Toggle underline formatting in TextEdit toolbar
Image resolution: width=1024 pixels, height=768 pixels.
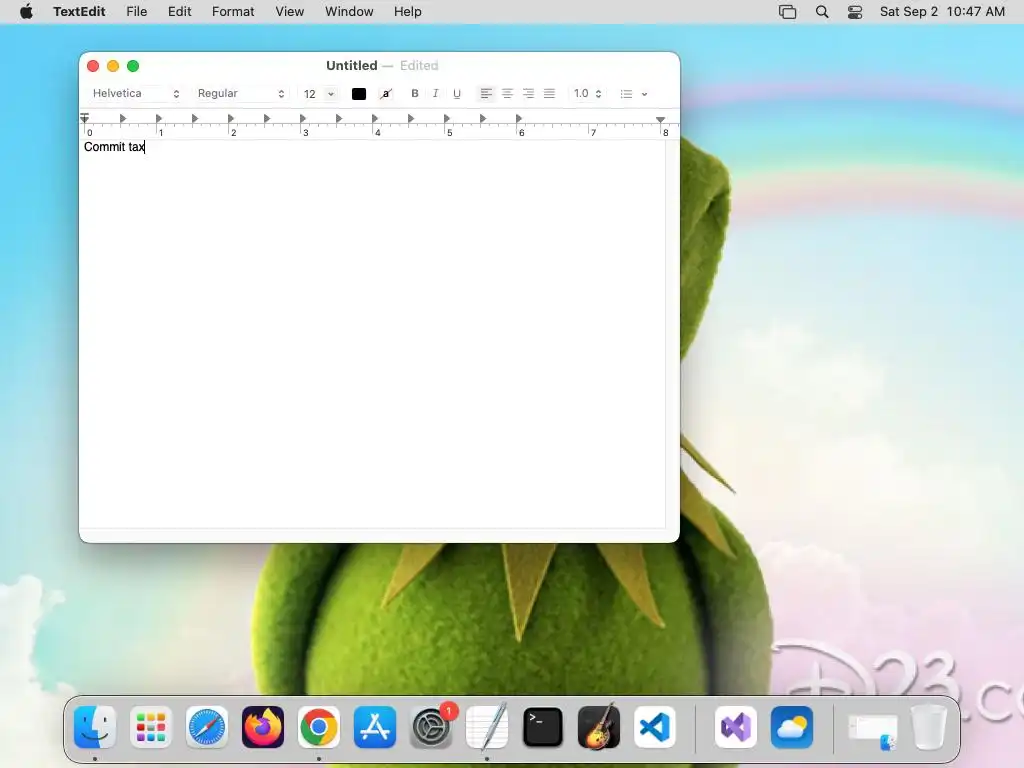click(456, 93)
